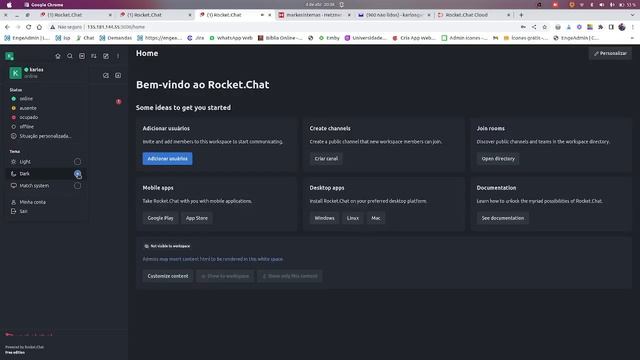Open the Chrome three-dot menu
The height and width of the screenshot is (360, 640).
point(633,27)
